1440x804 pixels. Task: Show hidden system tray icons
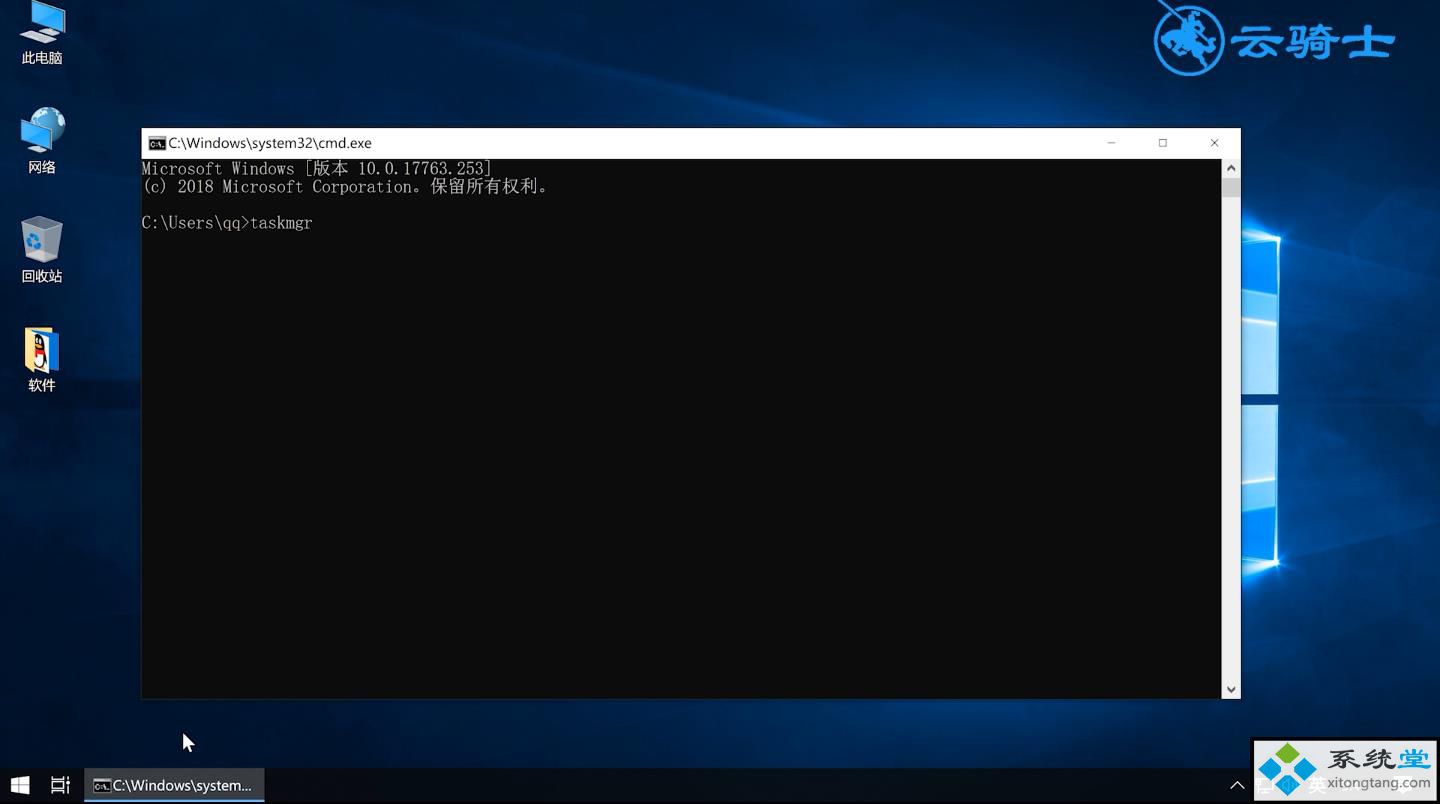point(1237,785)
